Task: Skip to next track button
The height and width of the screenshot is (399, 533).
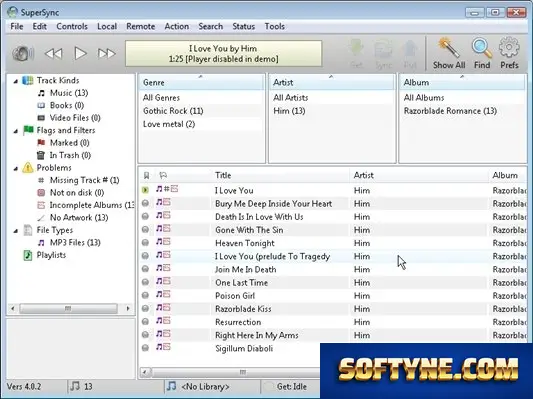Action: tap(106, 53)
